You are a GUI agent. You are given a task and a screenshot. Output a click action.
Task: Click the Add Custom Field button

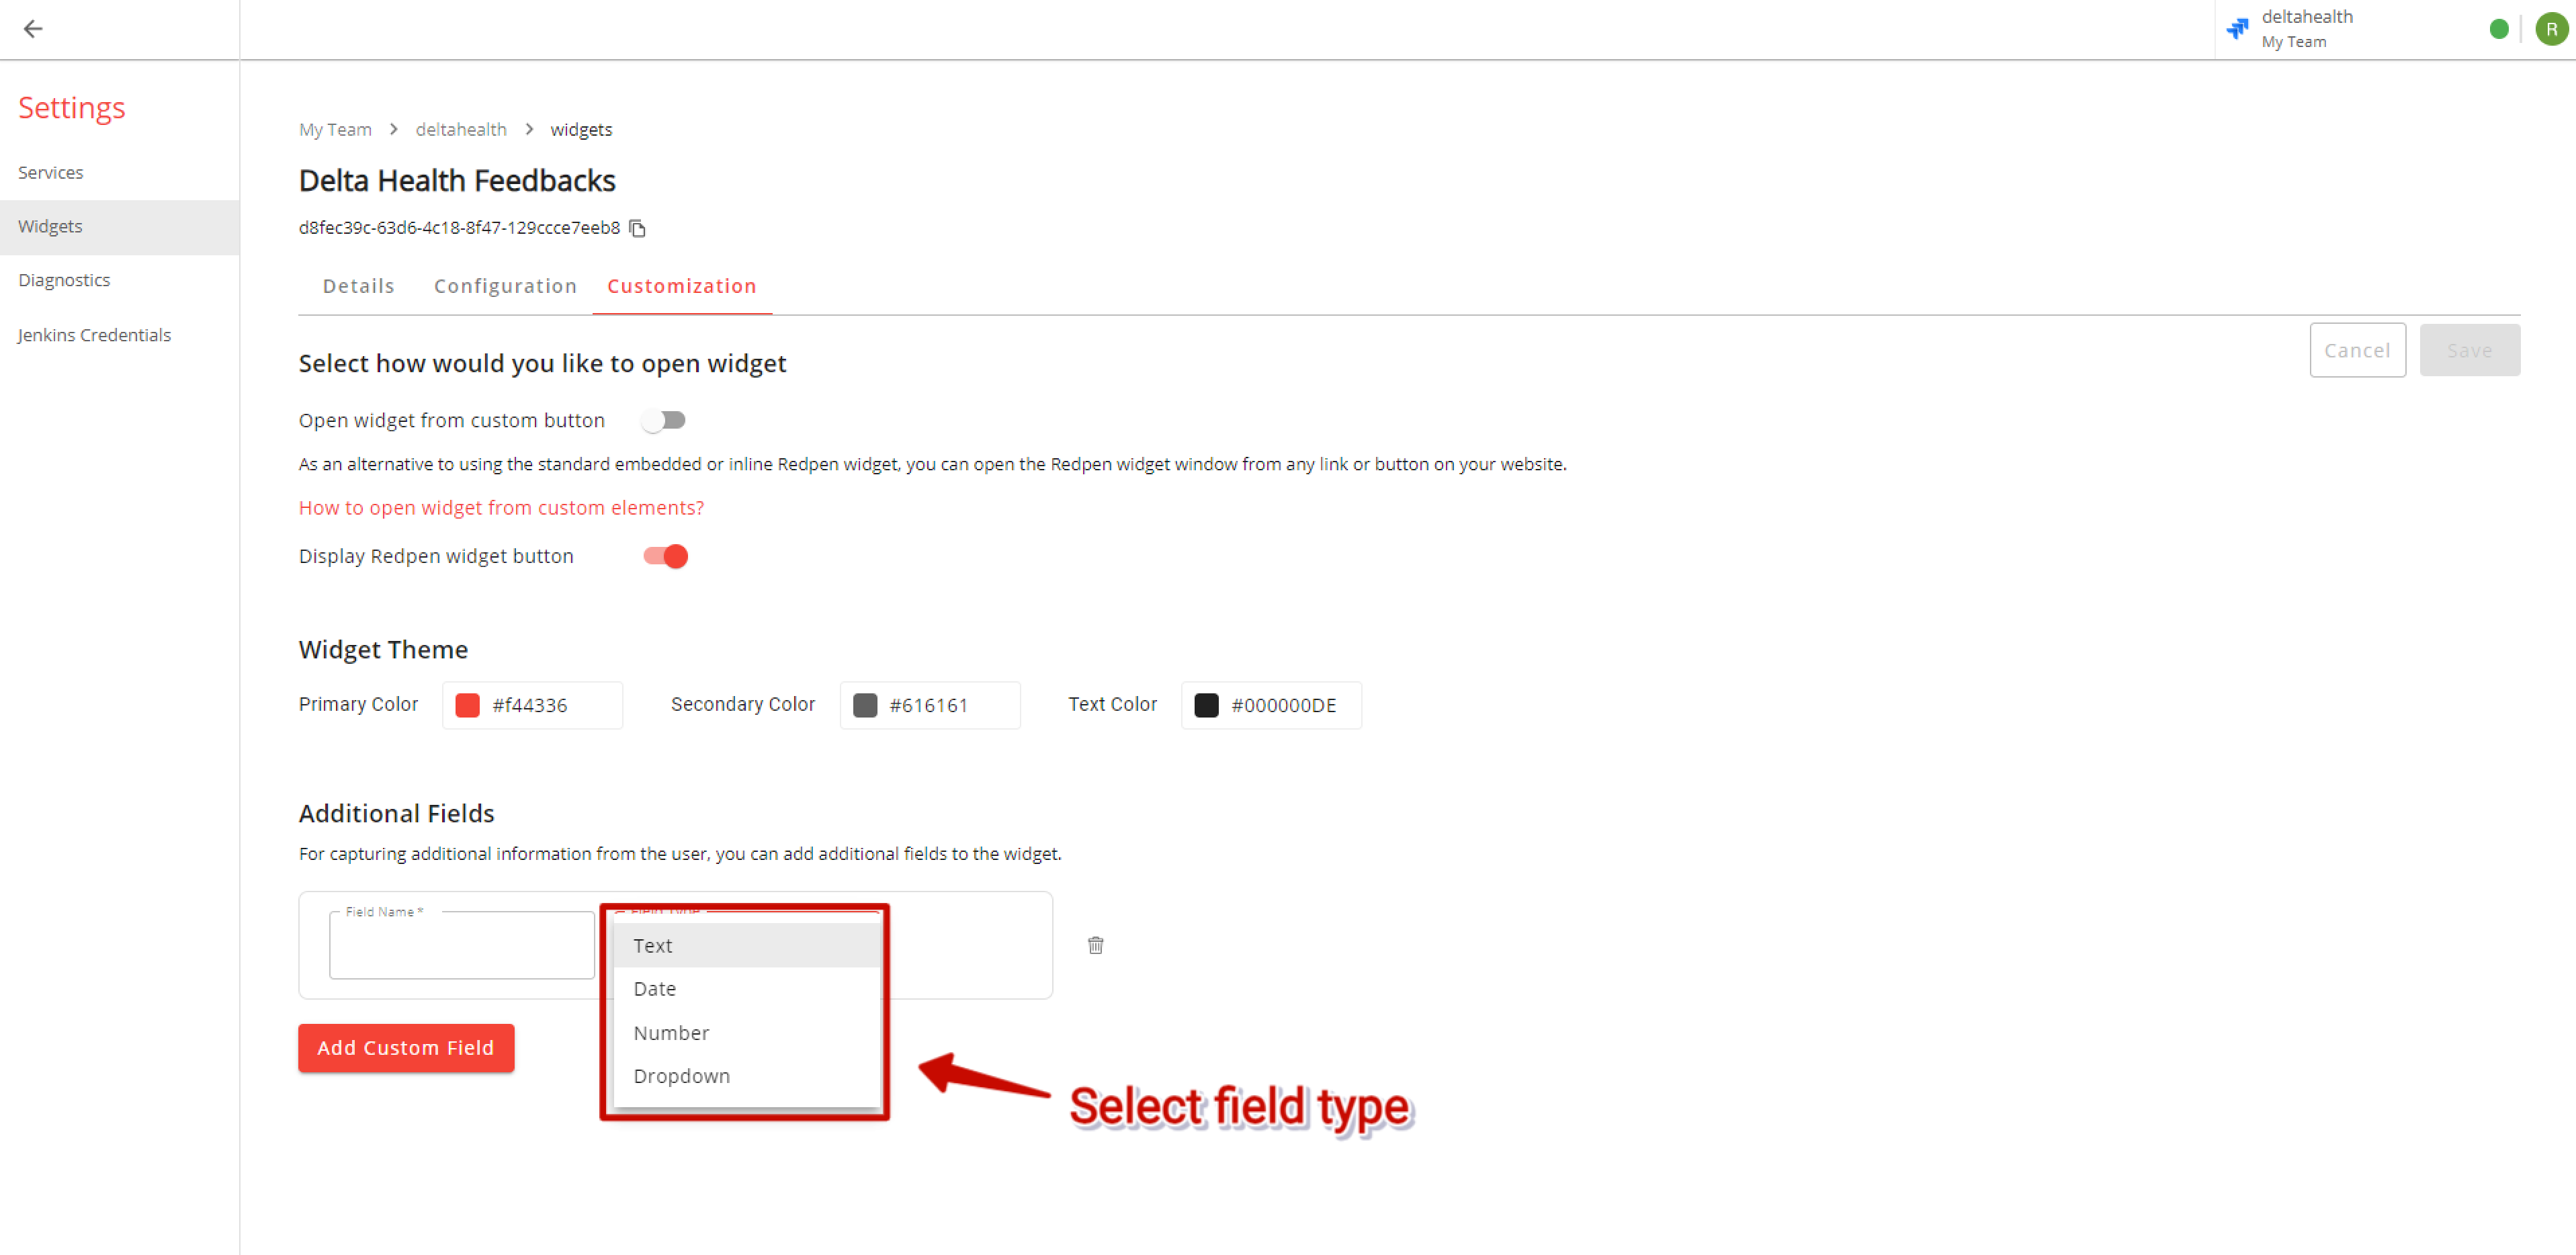[406, 1047]
